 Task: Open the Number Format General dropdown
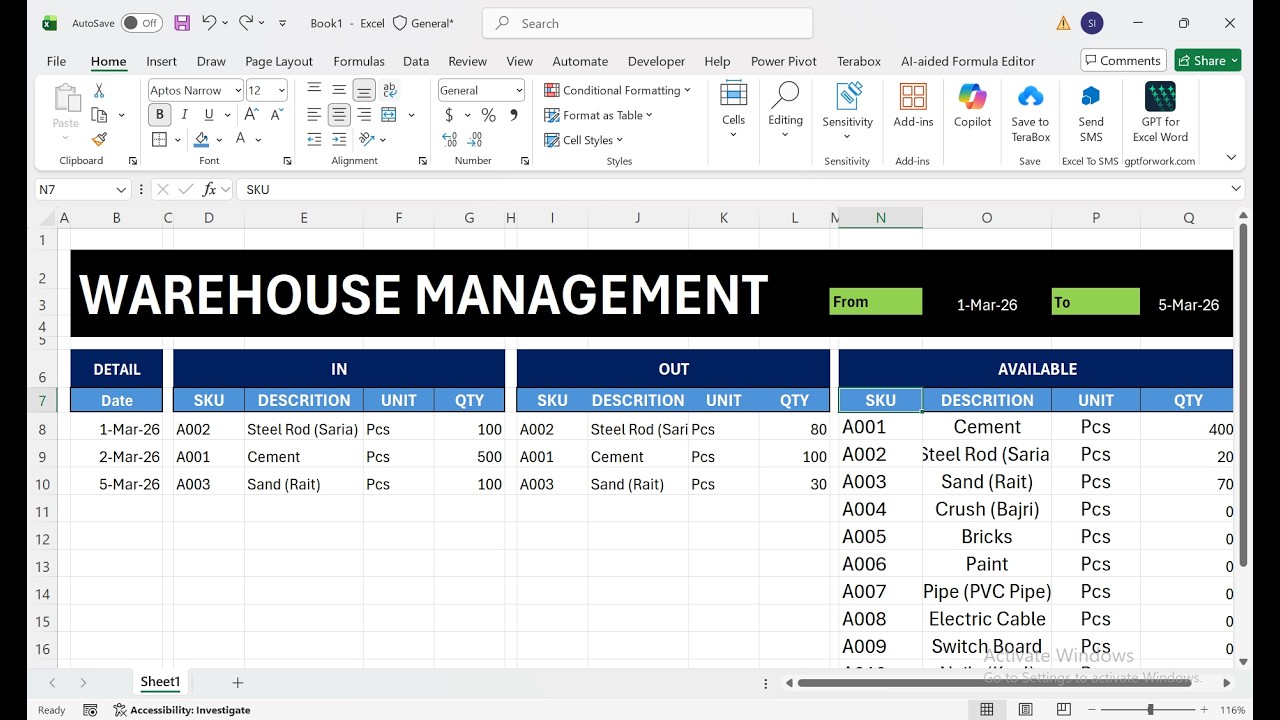(x=519, y=90)
